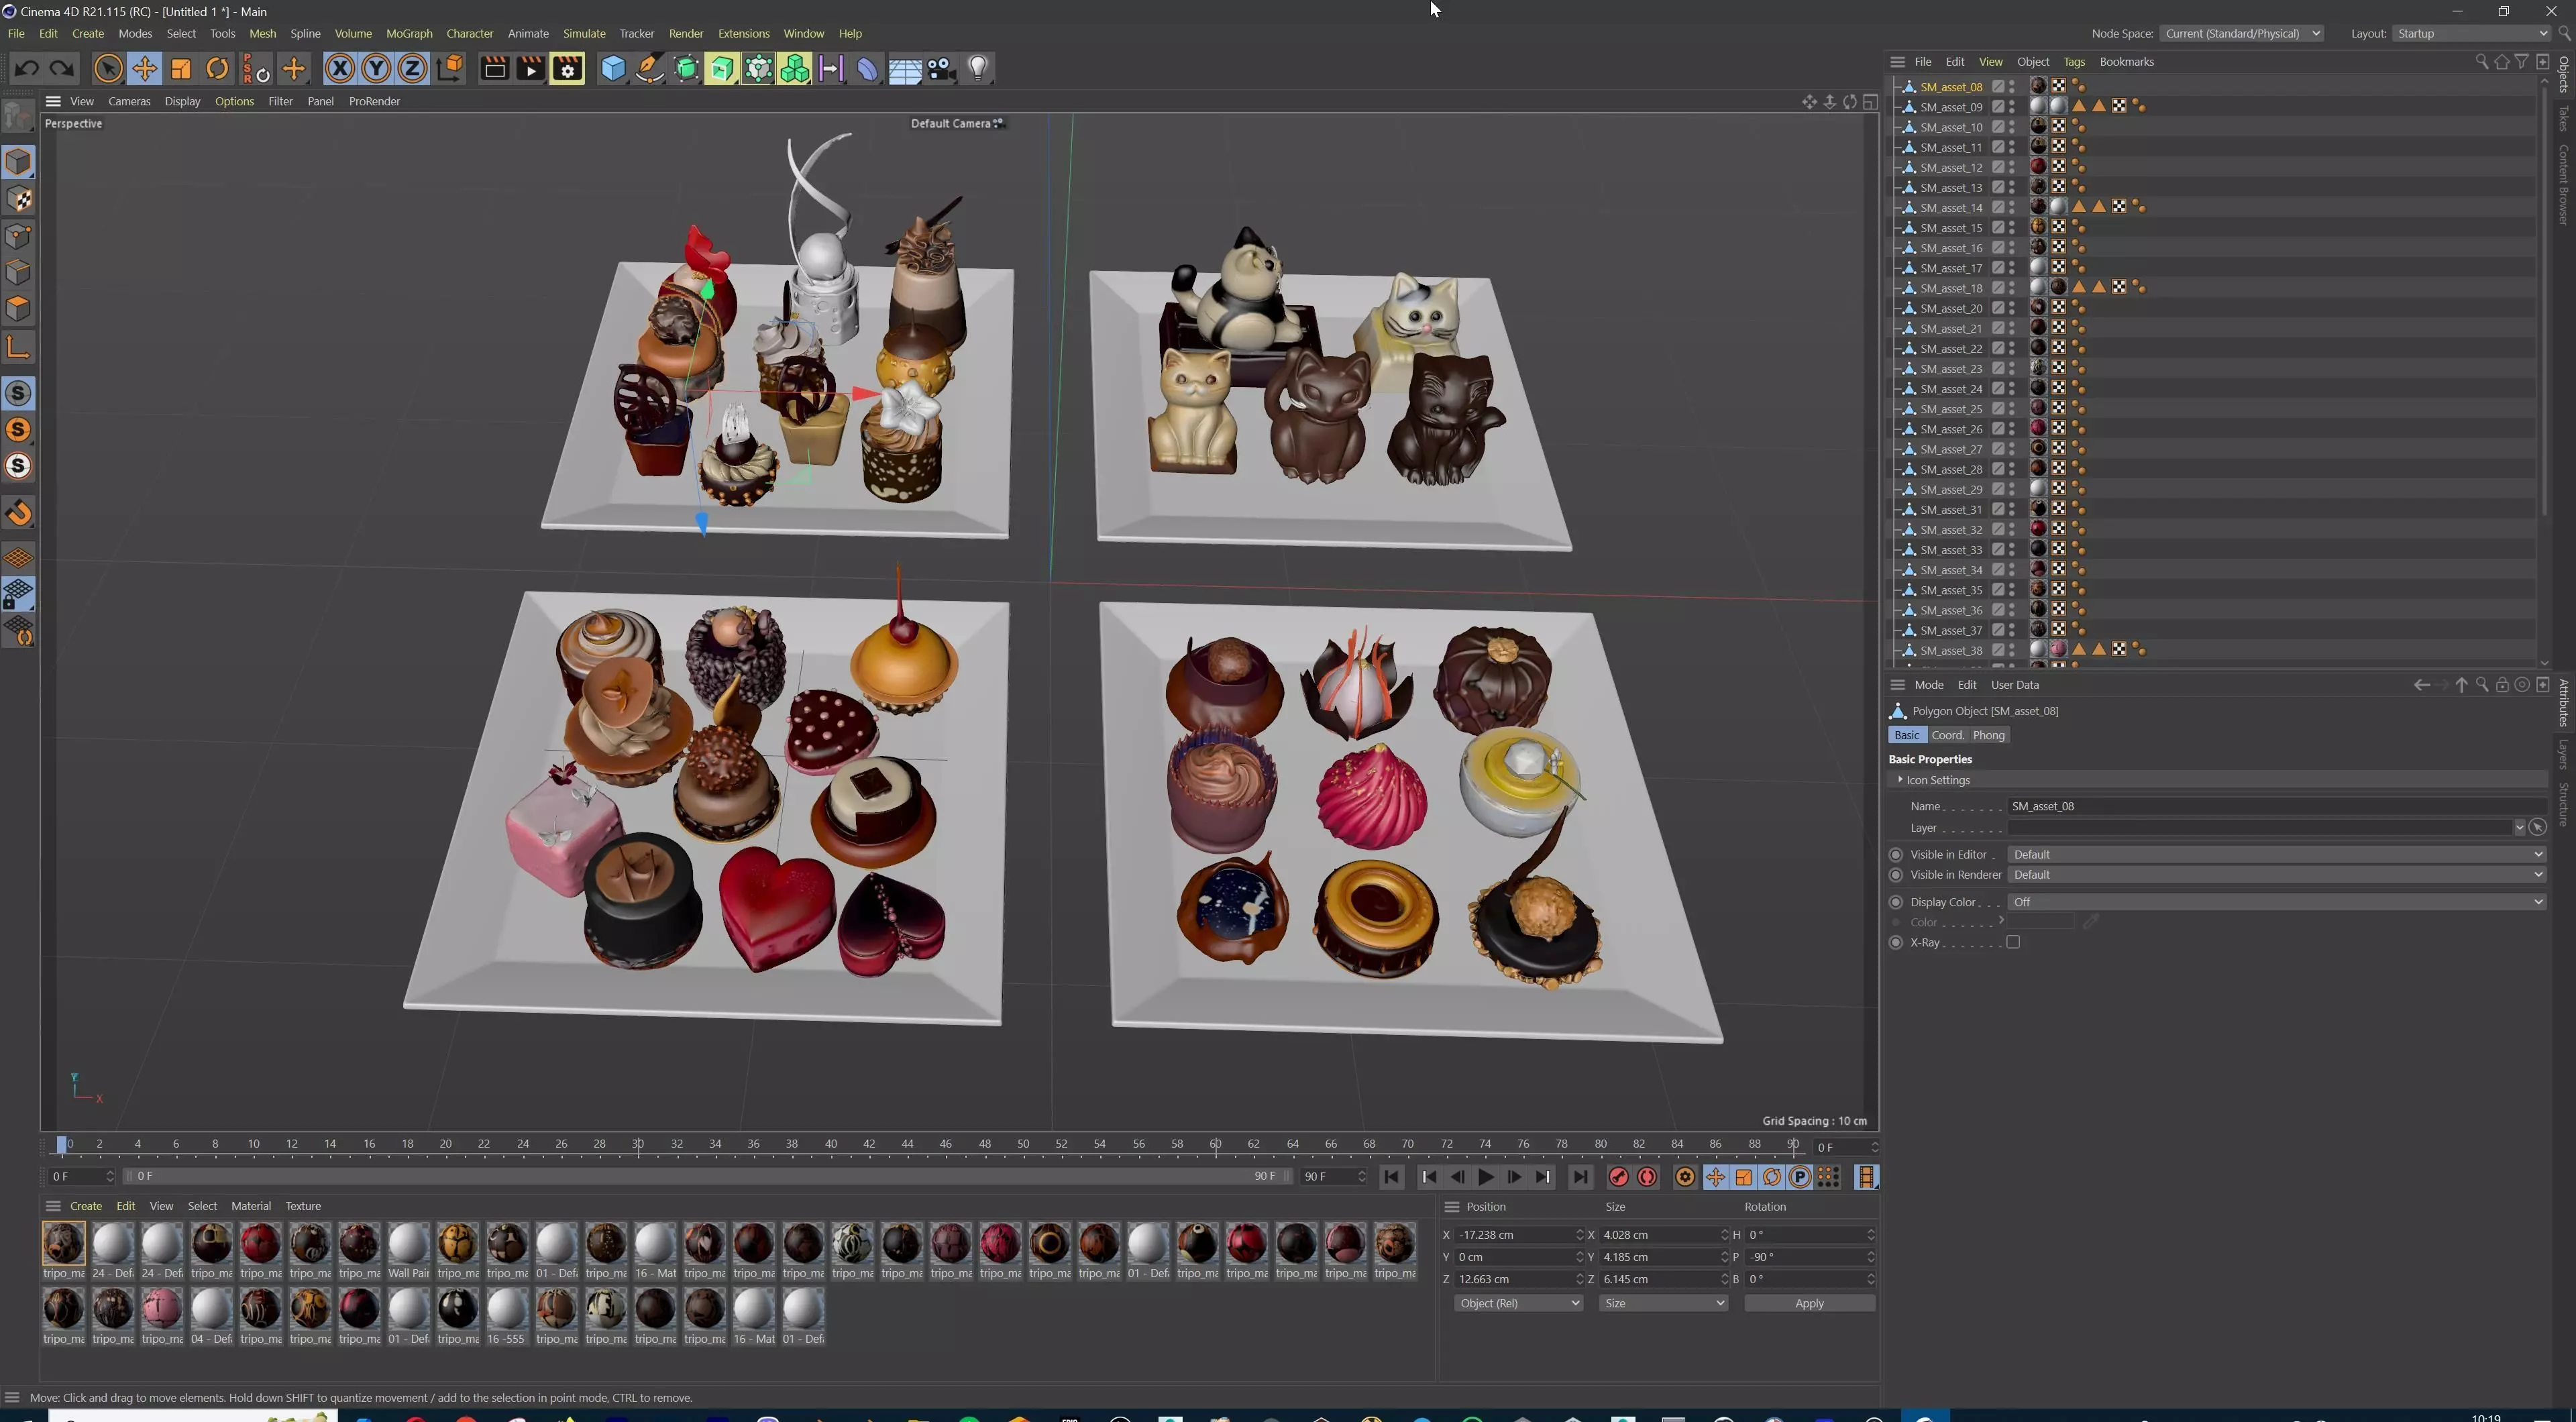Viewport: 2576px width, 1422px height.
Task: Select SM_asset_25 in object list
Action: tap(1950, 409)
